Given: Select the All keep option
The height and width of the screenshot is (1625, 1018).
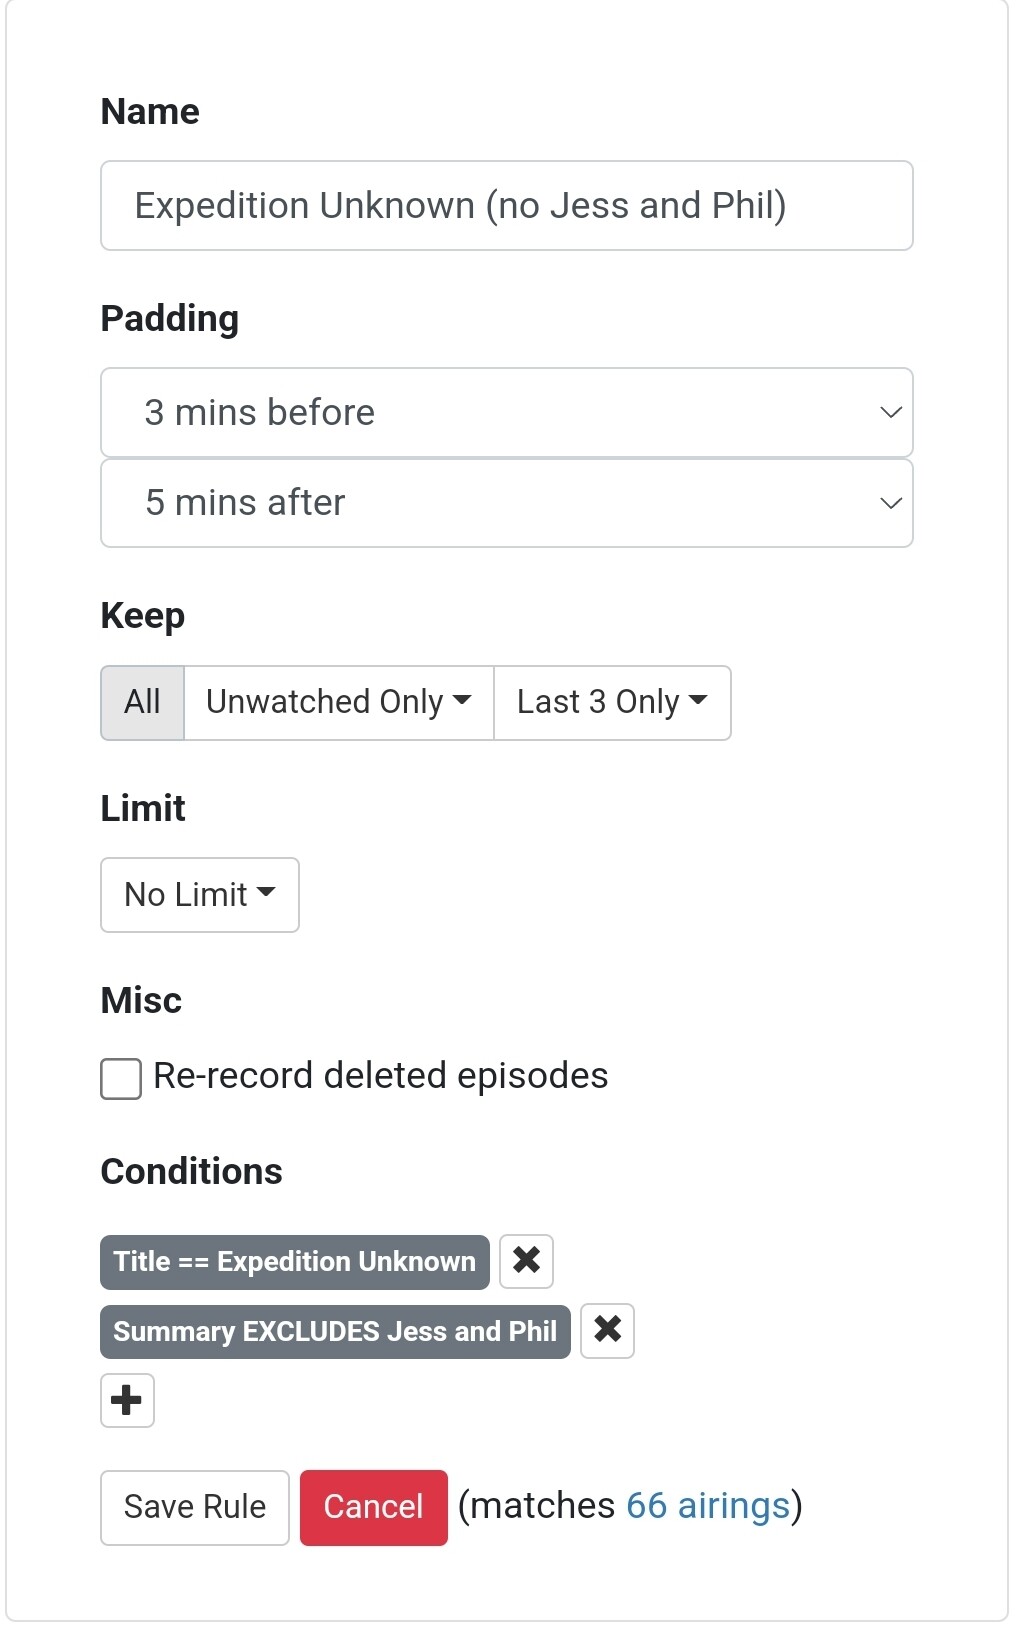Looking at the screenshot, I should [142, 703].
